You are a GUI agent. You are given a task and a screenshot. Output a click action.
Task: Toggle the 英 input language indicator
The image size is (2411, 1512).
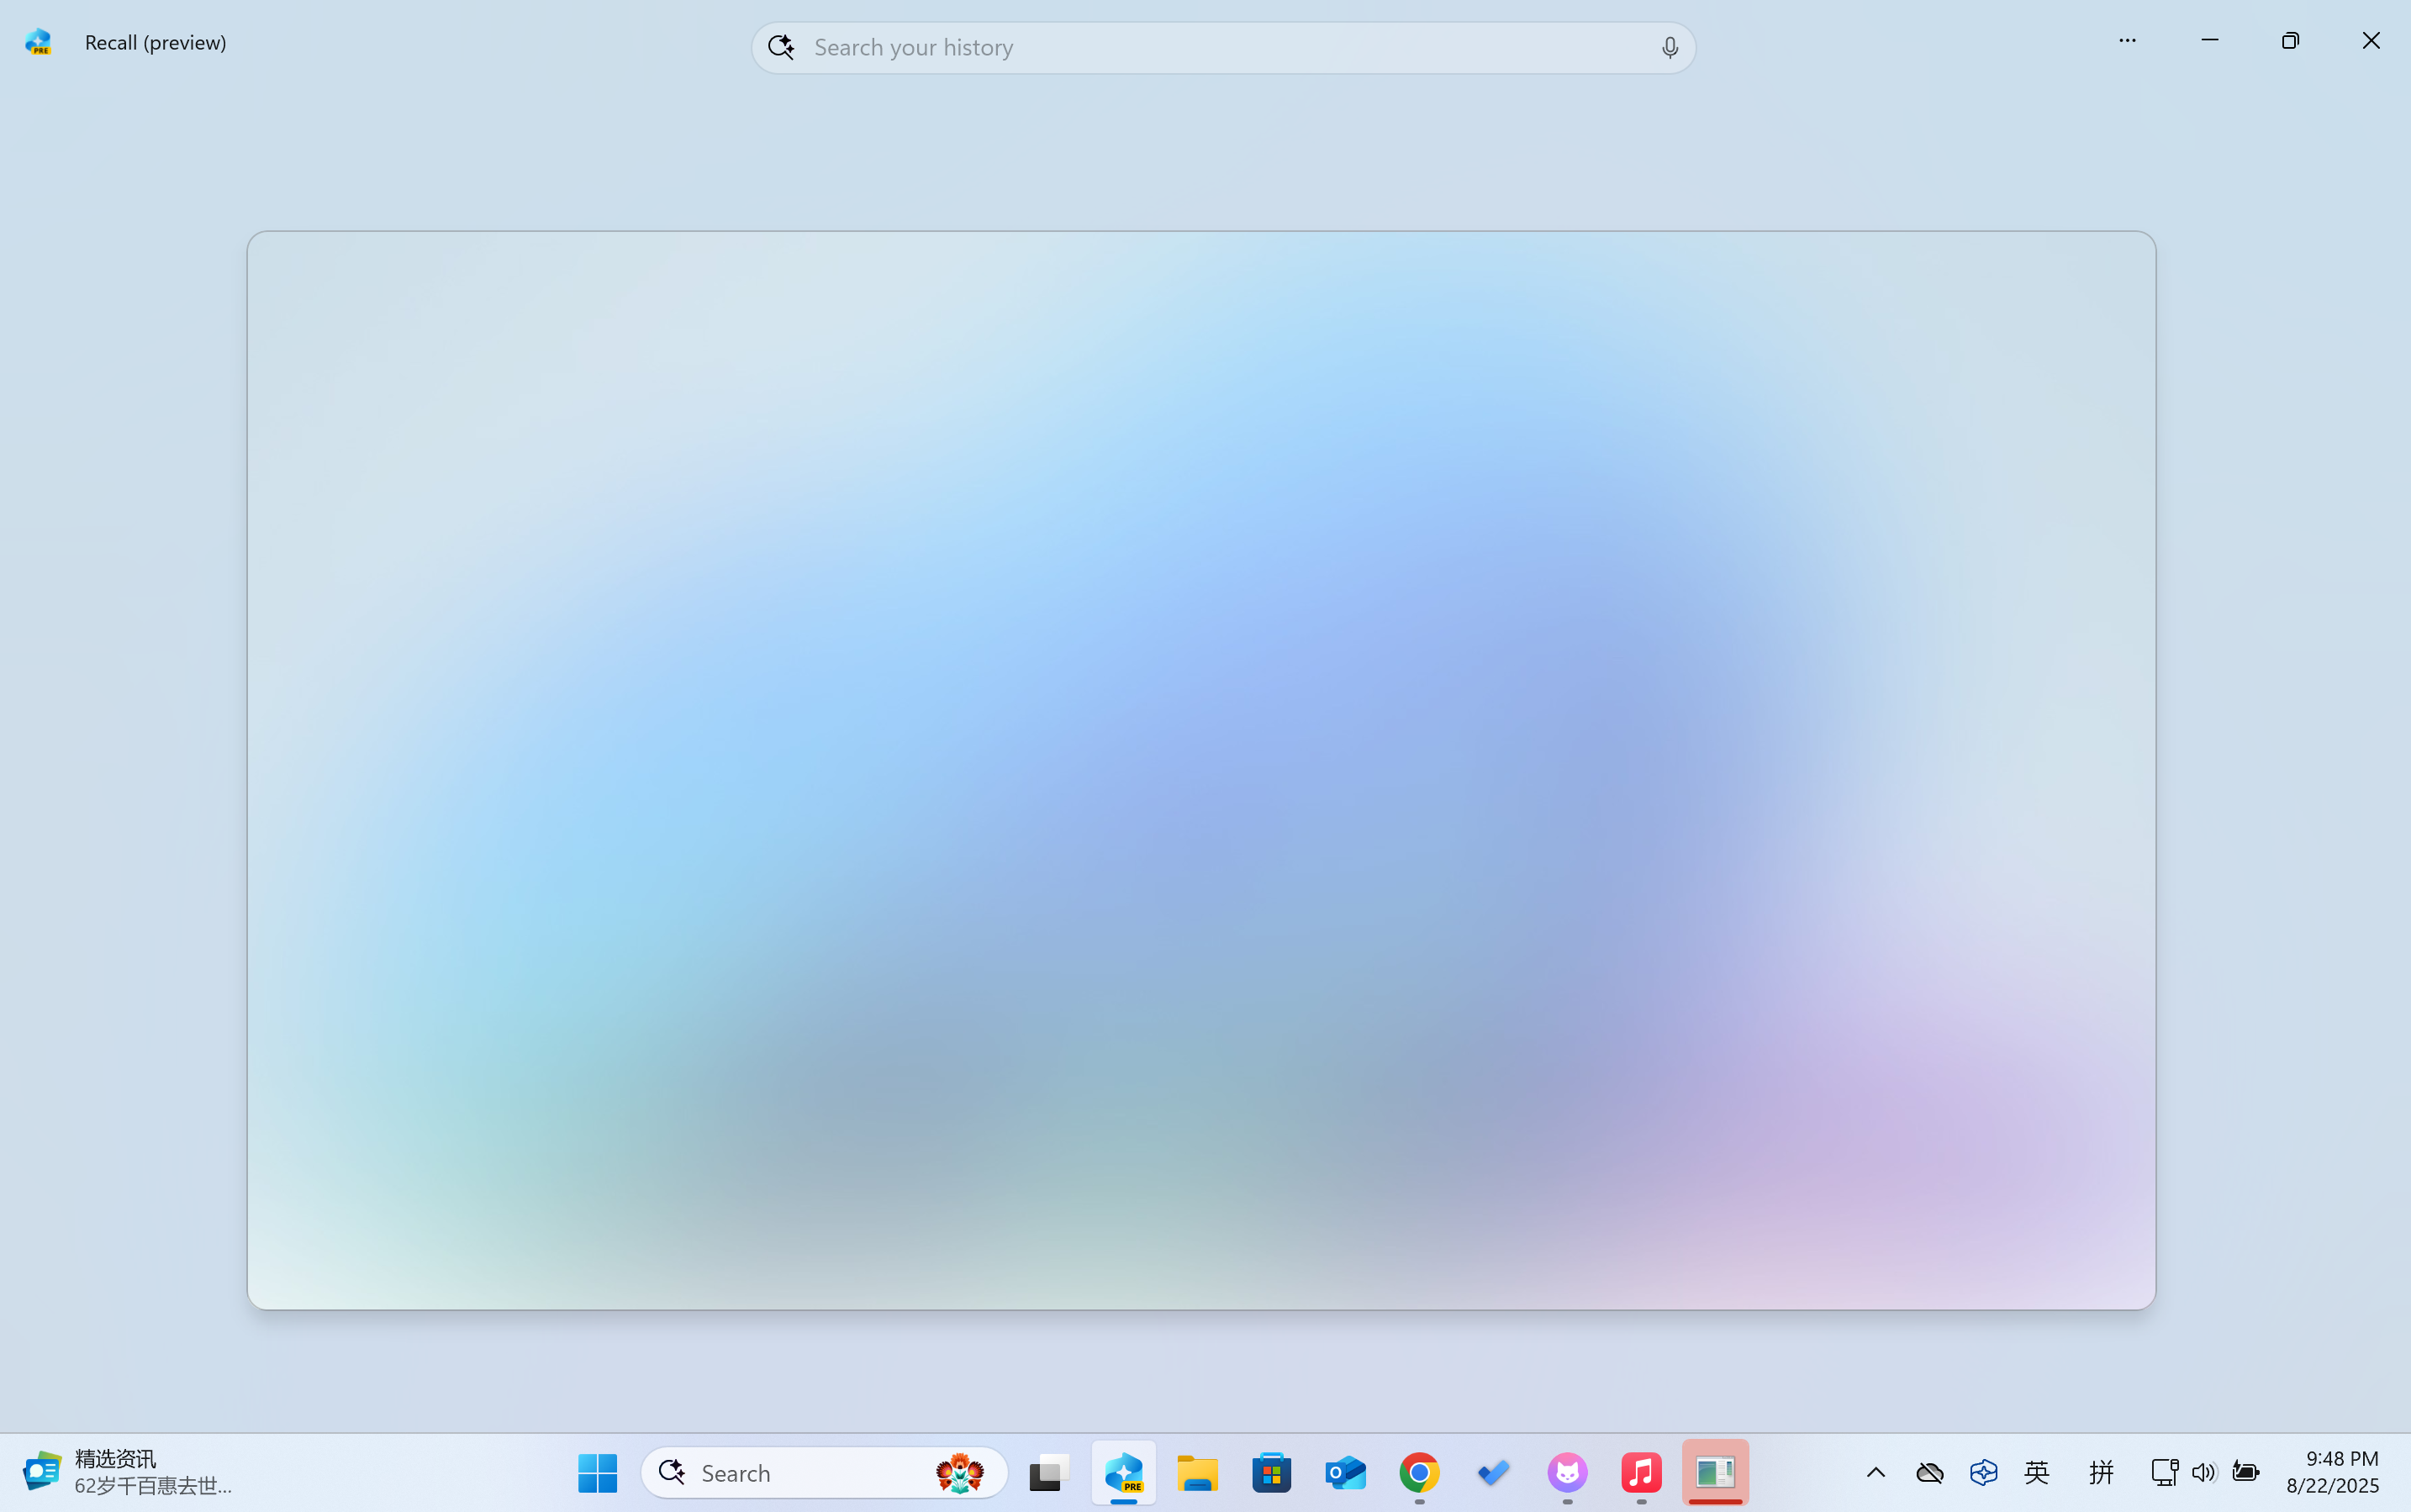pos(2036,1472)
